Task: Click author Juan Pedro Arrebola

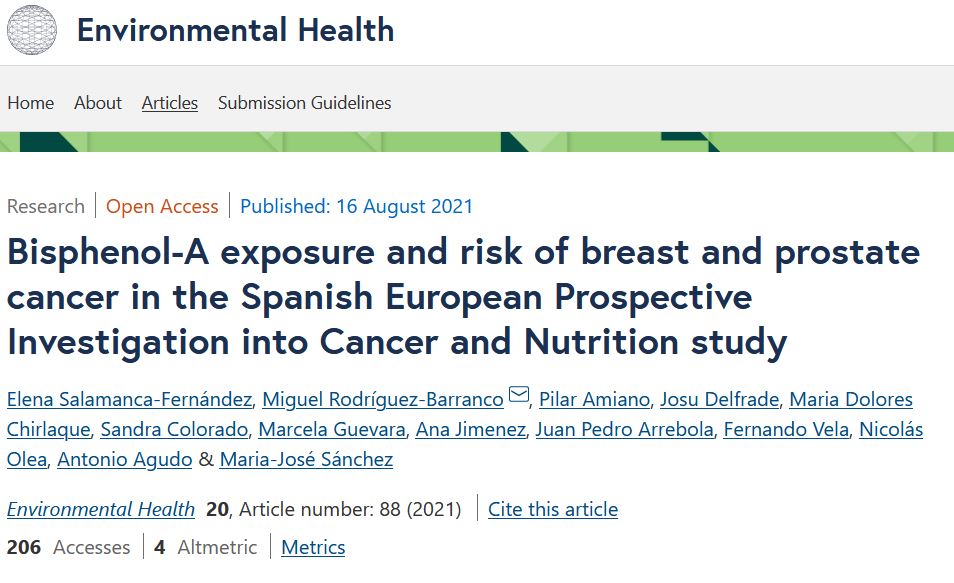Action: [625, 430]
